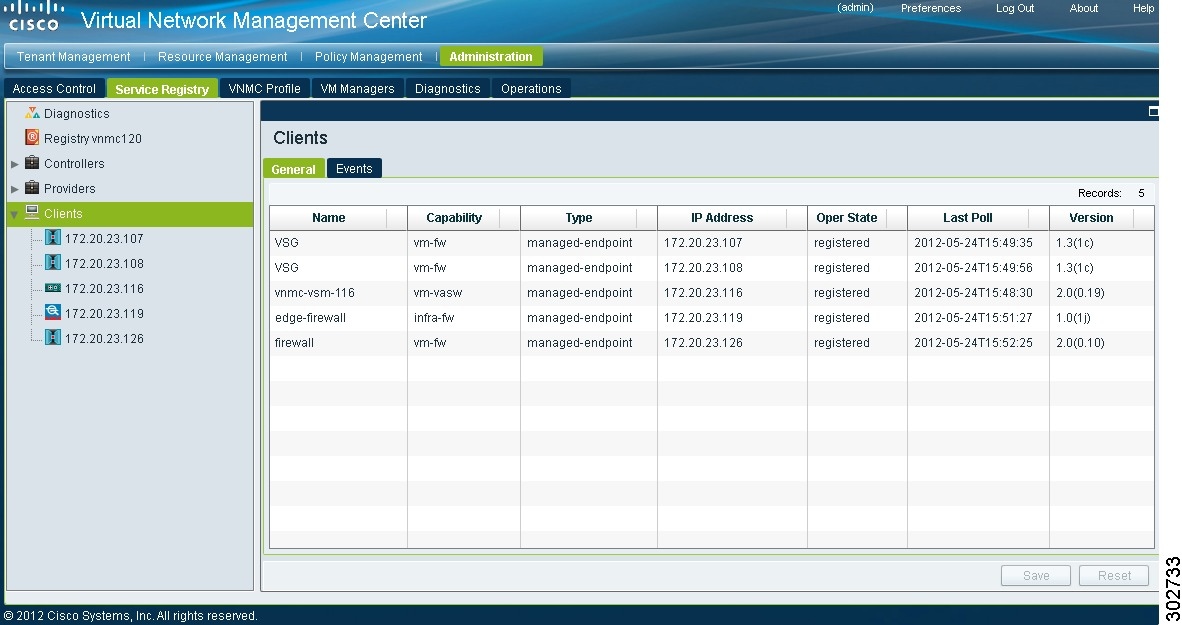The image size is (1182, 625).
Task: Open the Diagnostics subtab
Action: tap(448, 88)
